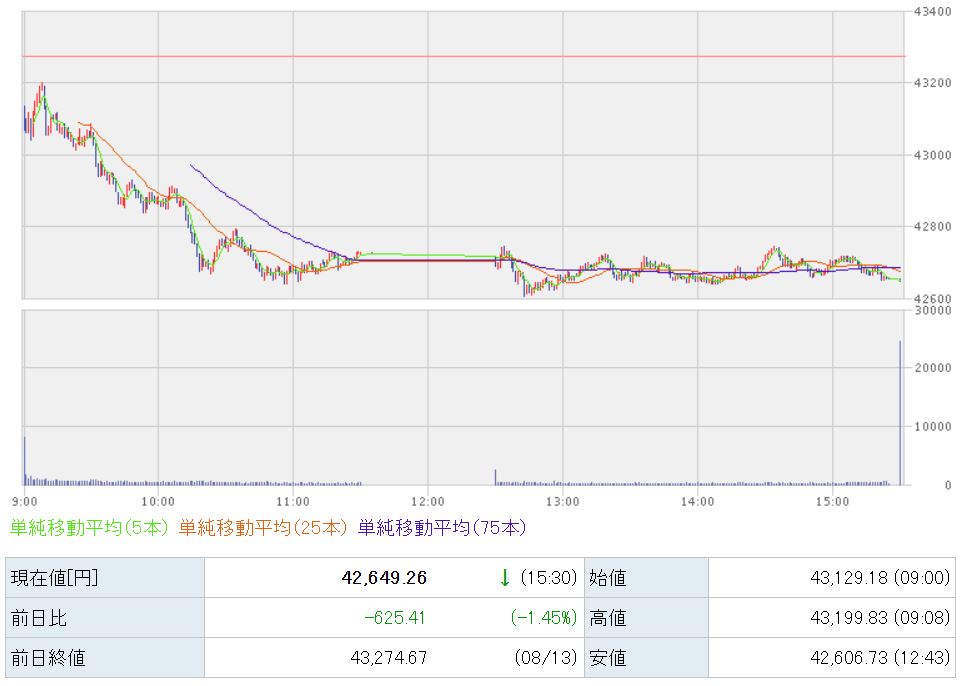The image size is (963, 686).
Task: Click the 9:00 time axis label
Action: [24, 502]
